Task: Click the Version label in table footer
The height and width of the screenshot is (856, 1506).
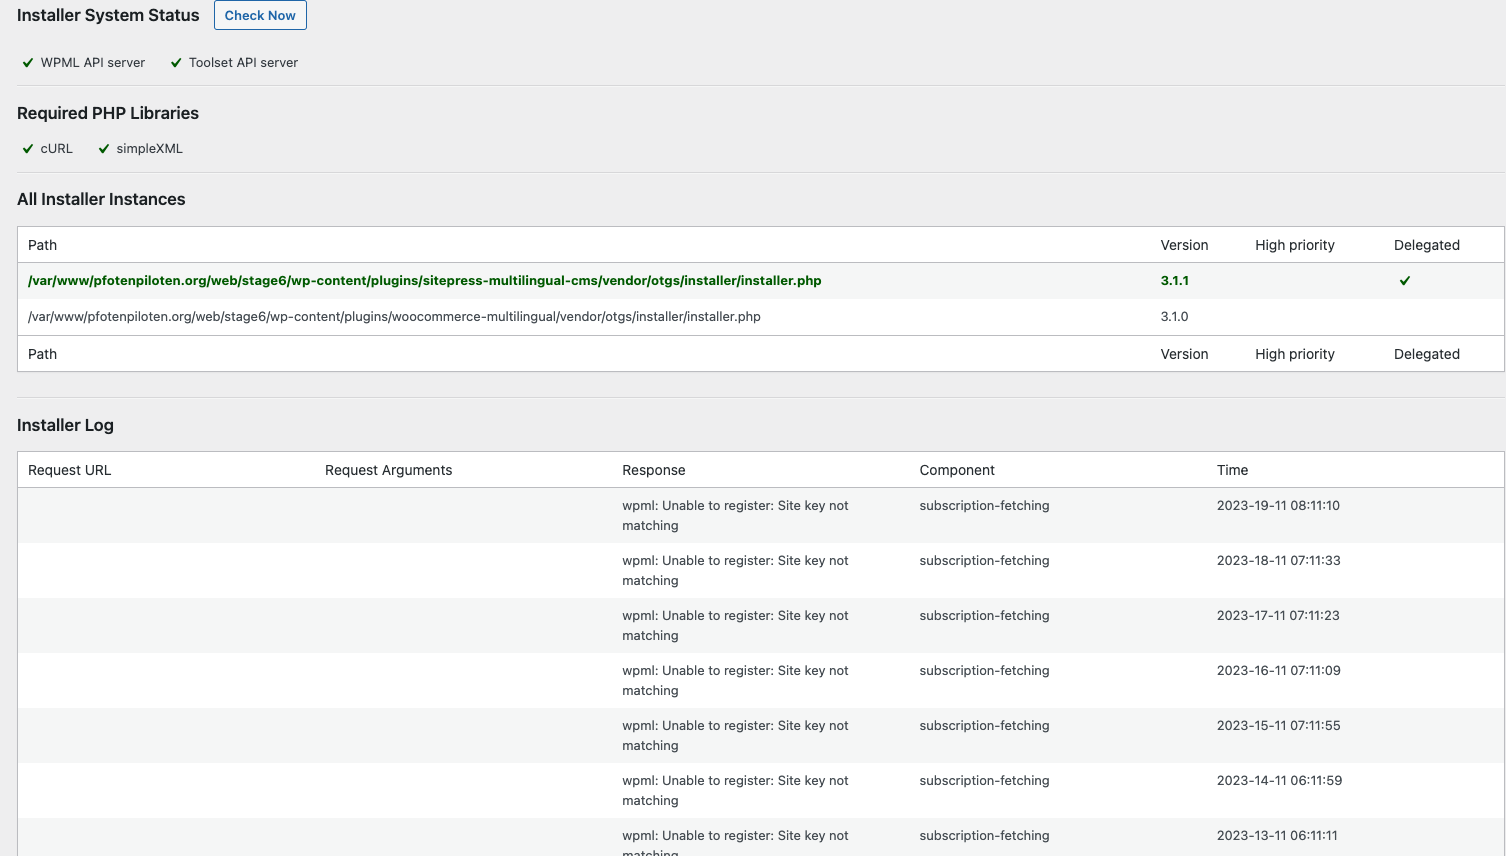Action: tap(1184, 354)
